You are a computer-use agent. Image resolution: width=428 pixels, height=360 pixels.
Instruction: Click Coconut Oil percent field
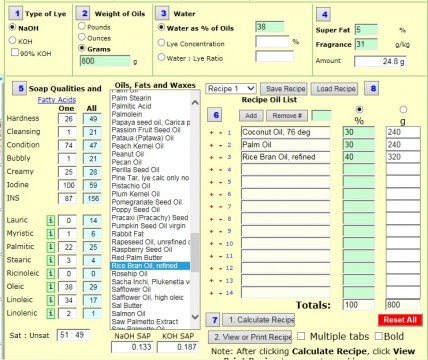pyautogui.click(x=358, y=132)
